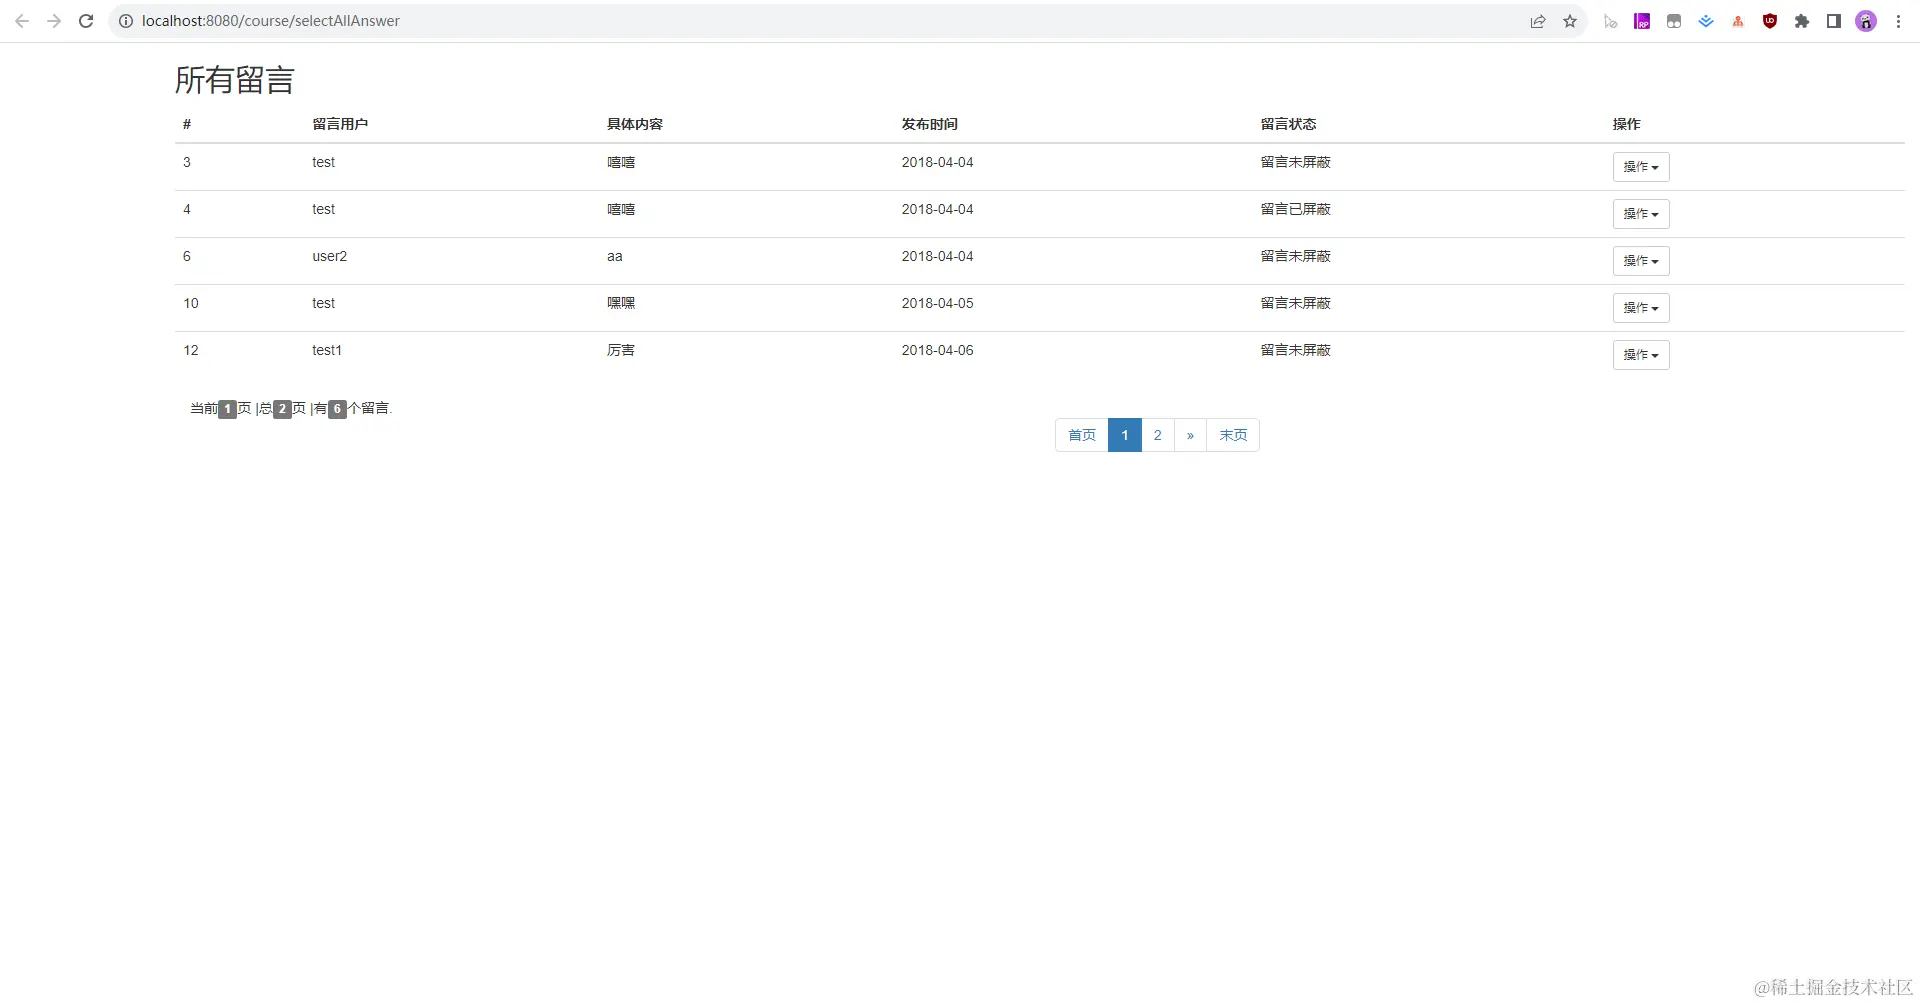Click the user name test1

click(x=327, y=350)
